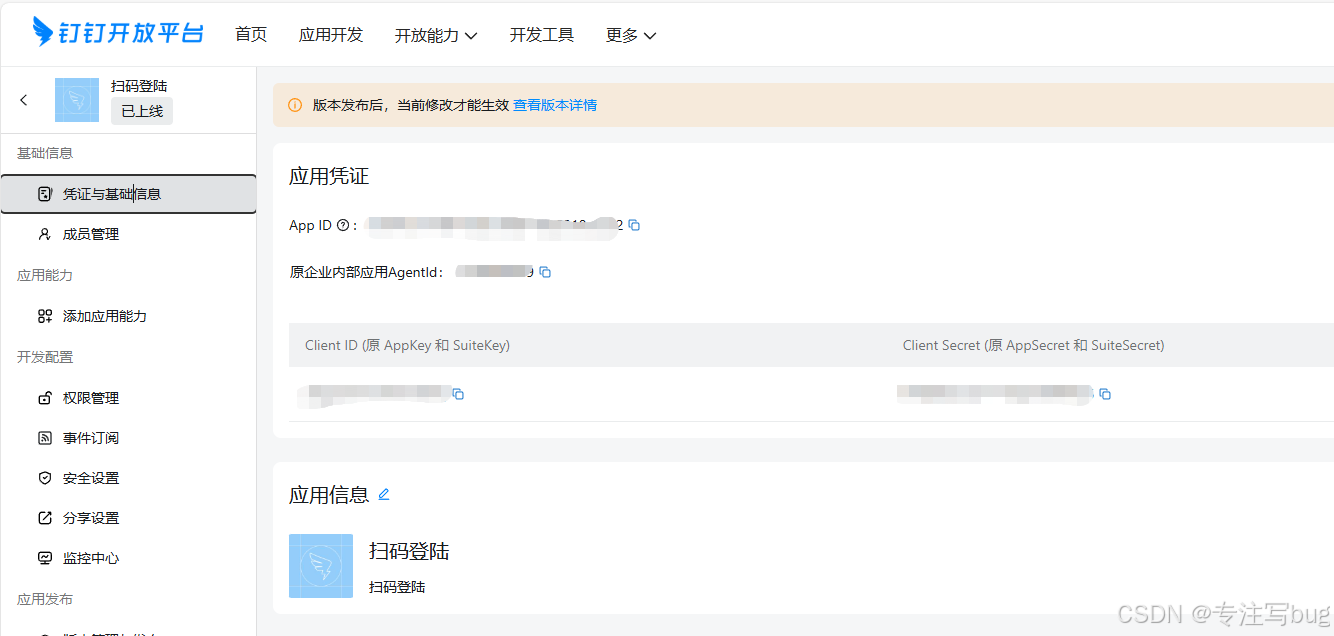Image resolution: width=1334 pixels, height=636 pixels.
Task: Click the 监控中心 monitor icon
Action: click(44, 558)
